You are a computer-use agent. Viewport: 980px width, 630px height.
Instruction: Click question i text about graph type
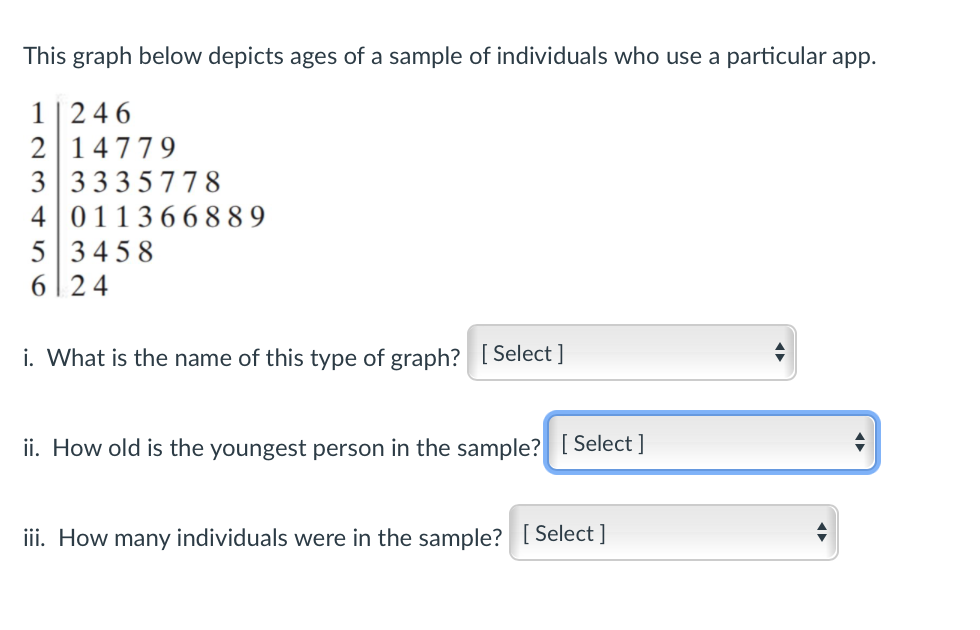click(240, 357)
